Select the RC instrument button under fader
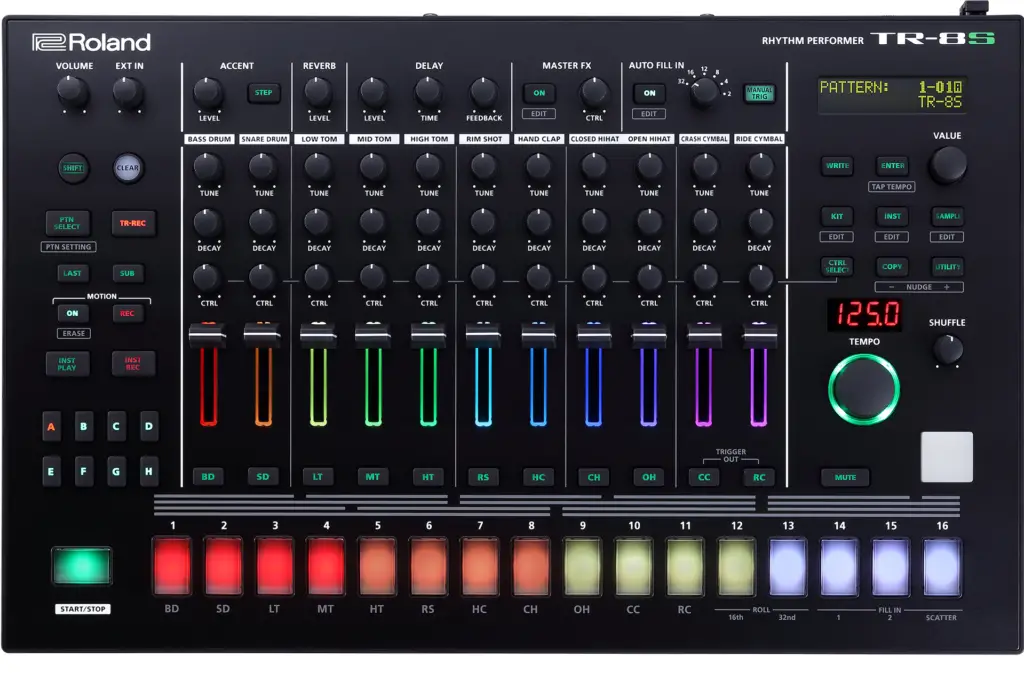The height and width of the screenshot is (673, 1024). pyautogui.click(x=759, y=477)
